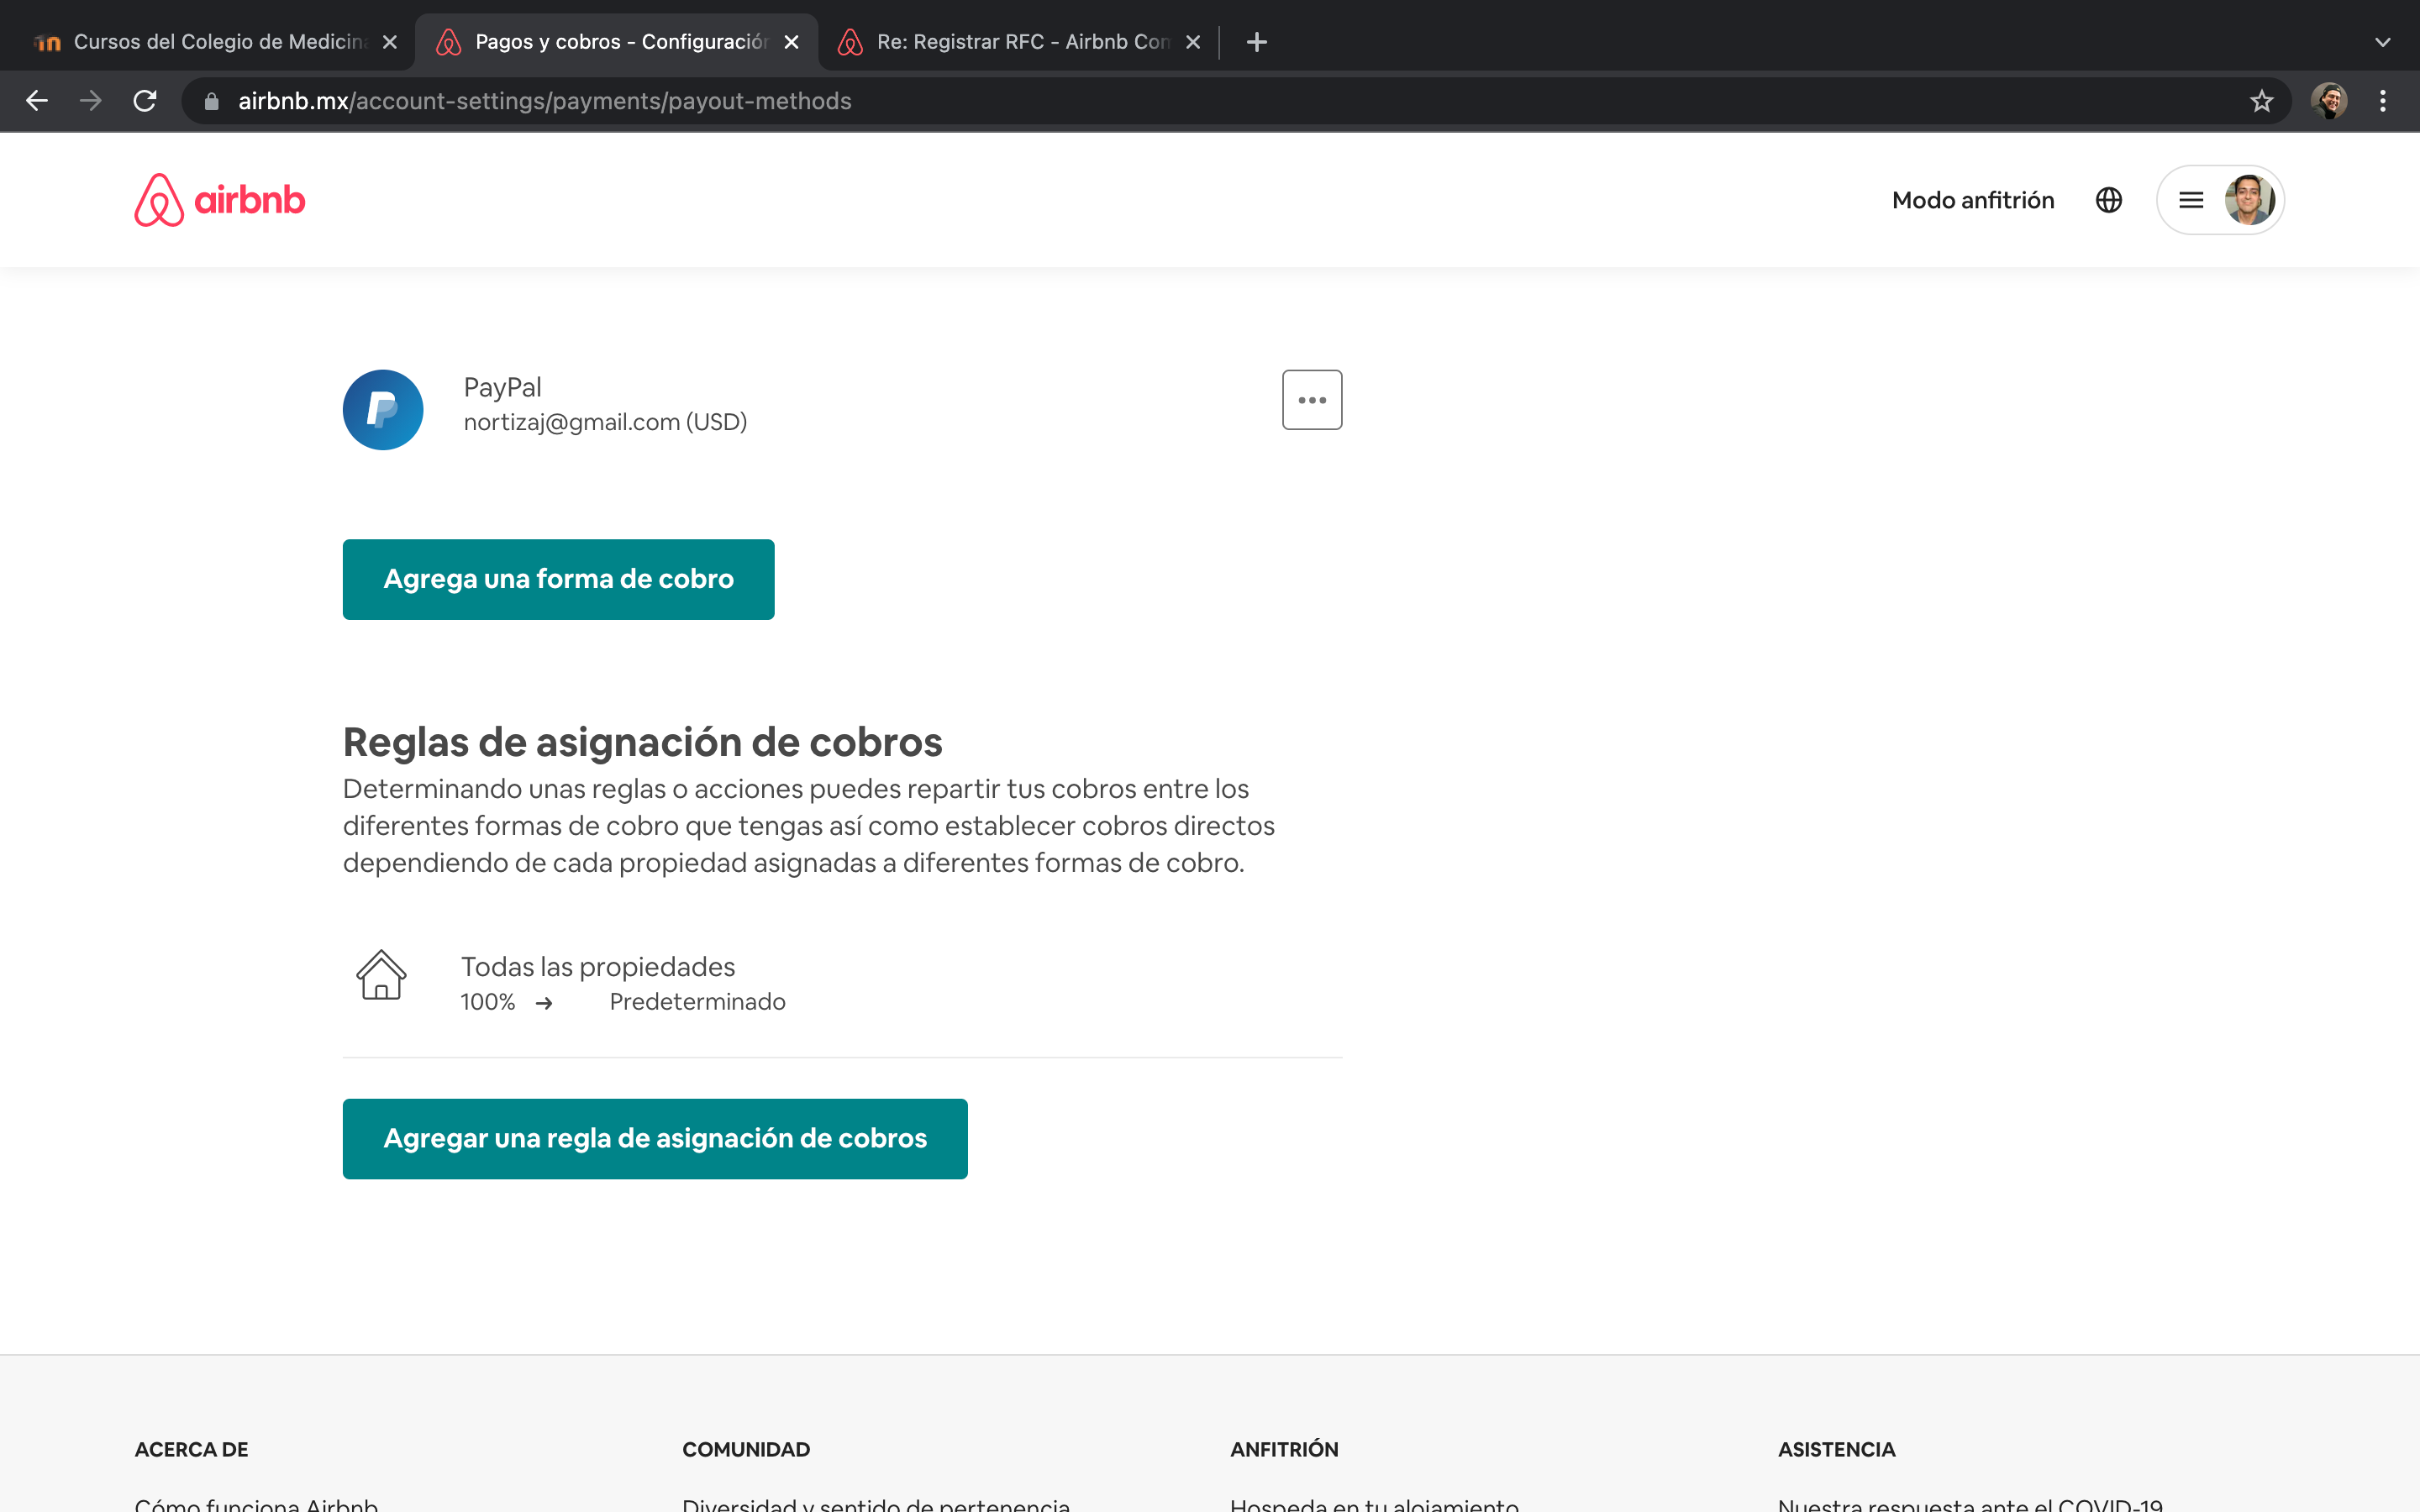Close the Pagos y cobros tab
2420x1512 pixels.
pos(791,42)
